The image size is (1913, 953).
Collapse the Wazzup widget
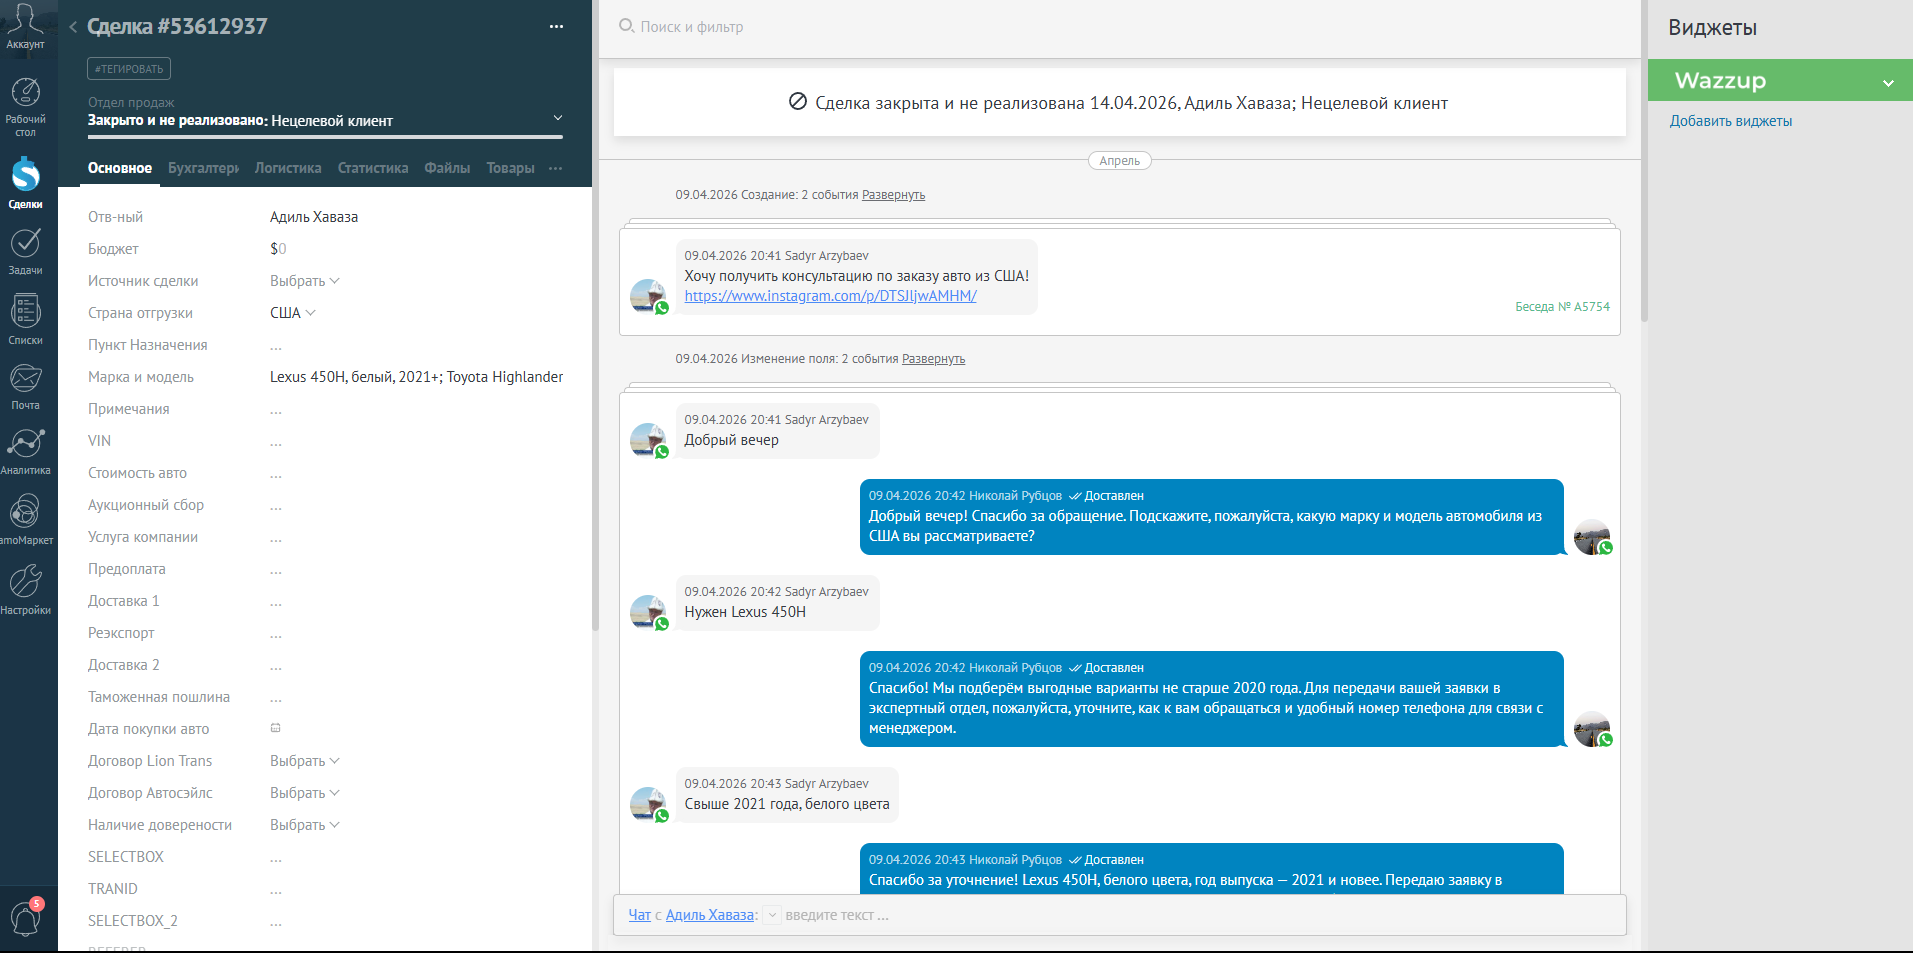[x=1888, y=82]
